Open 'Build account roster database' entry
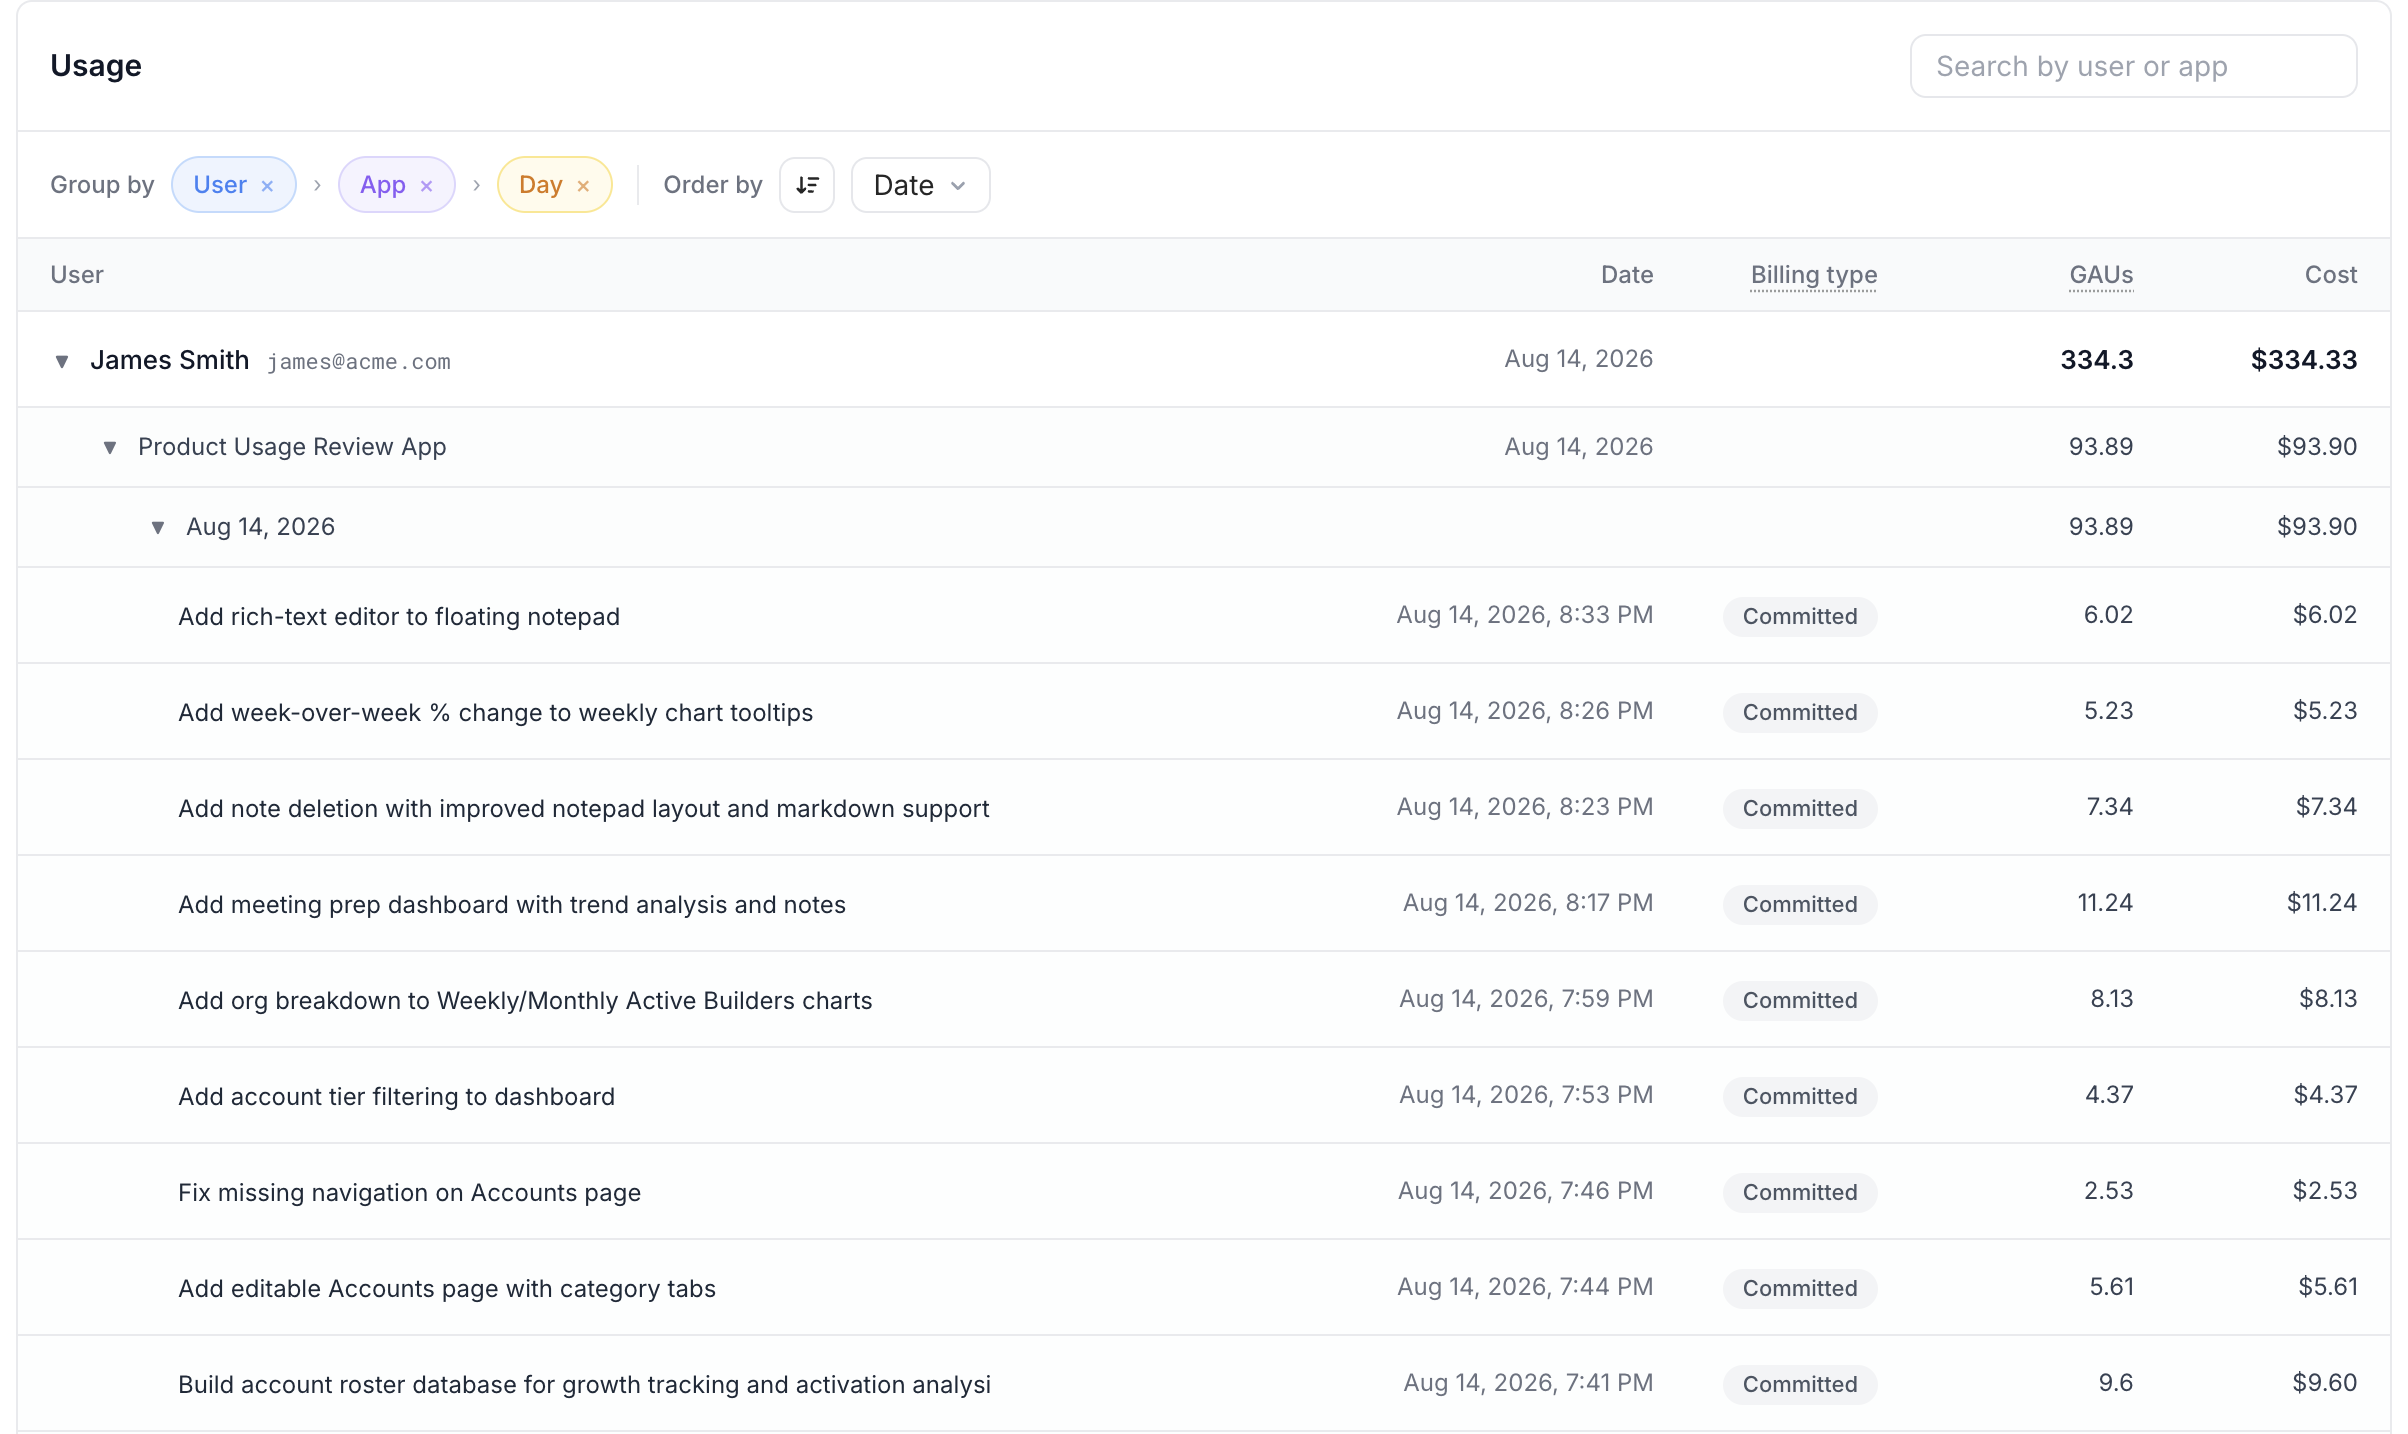The height and width of the screenshot is (1434, 2408). click(x=584, y=1385)
